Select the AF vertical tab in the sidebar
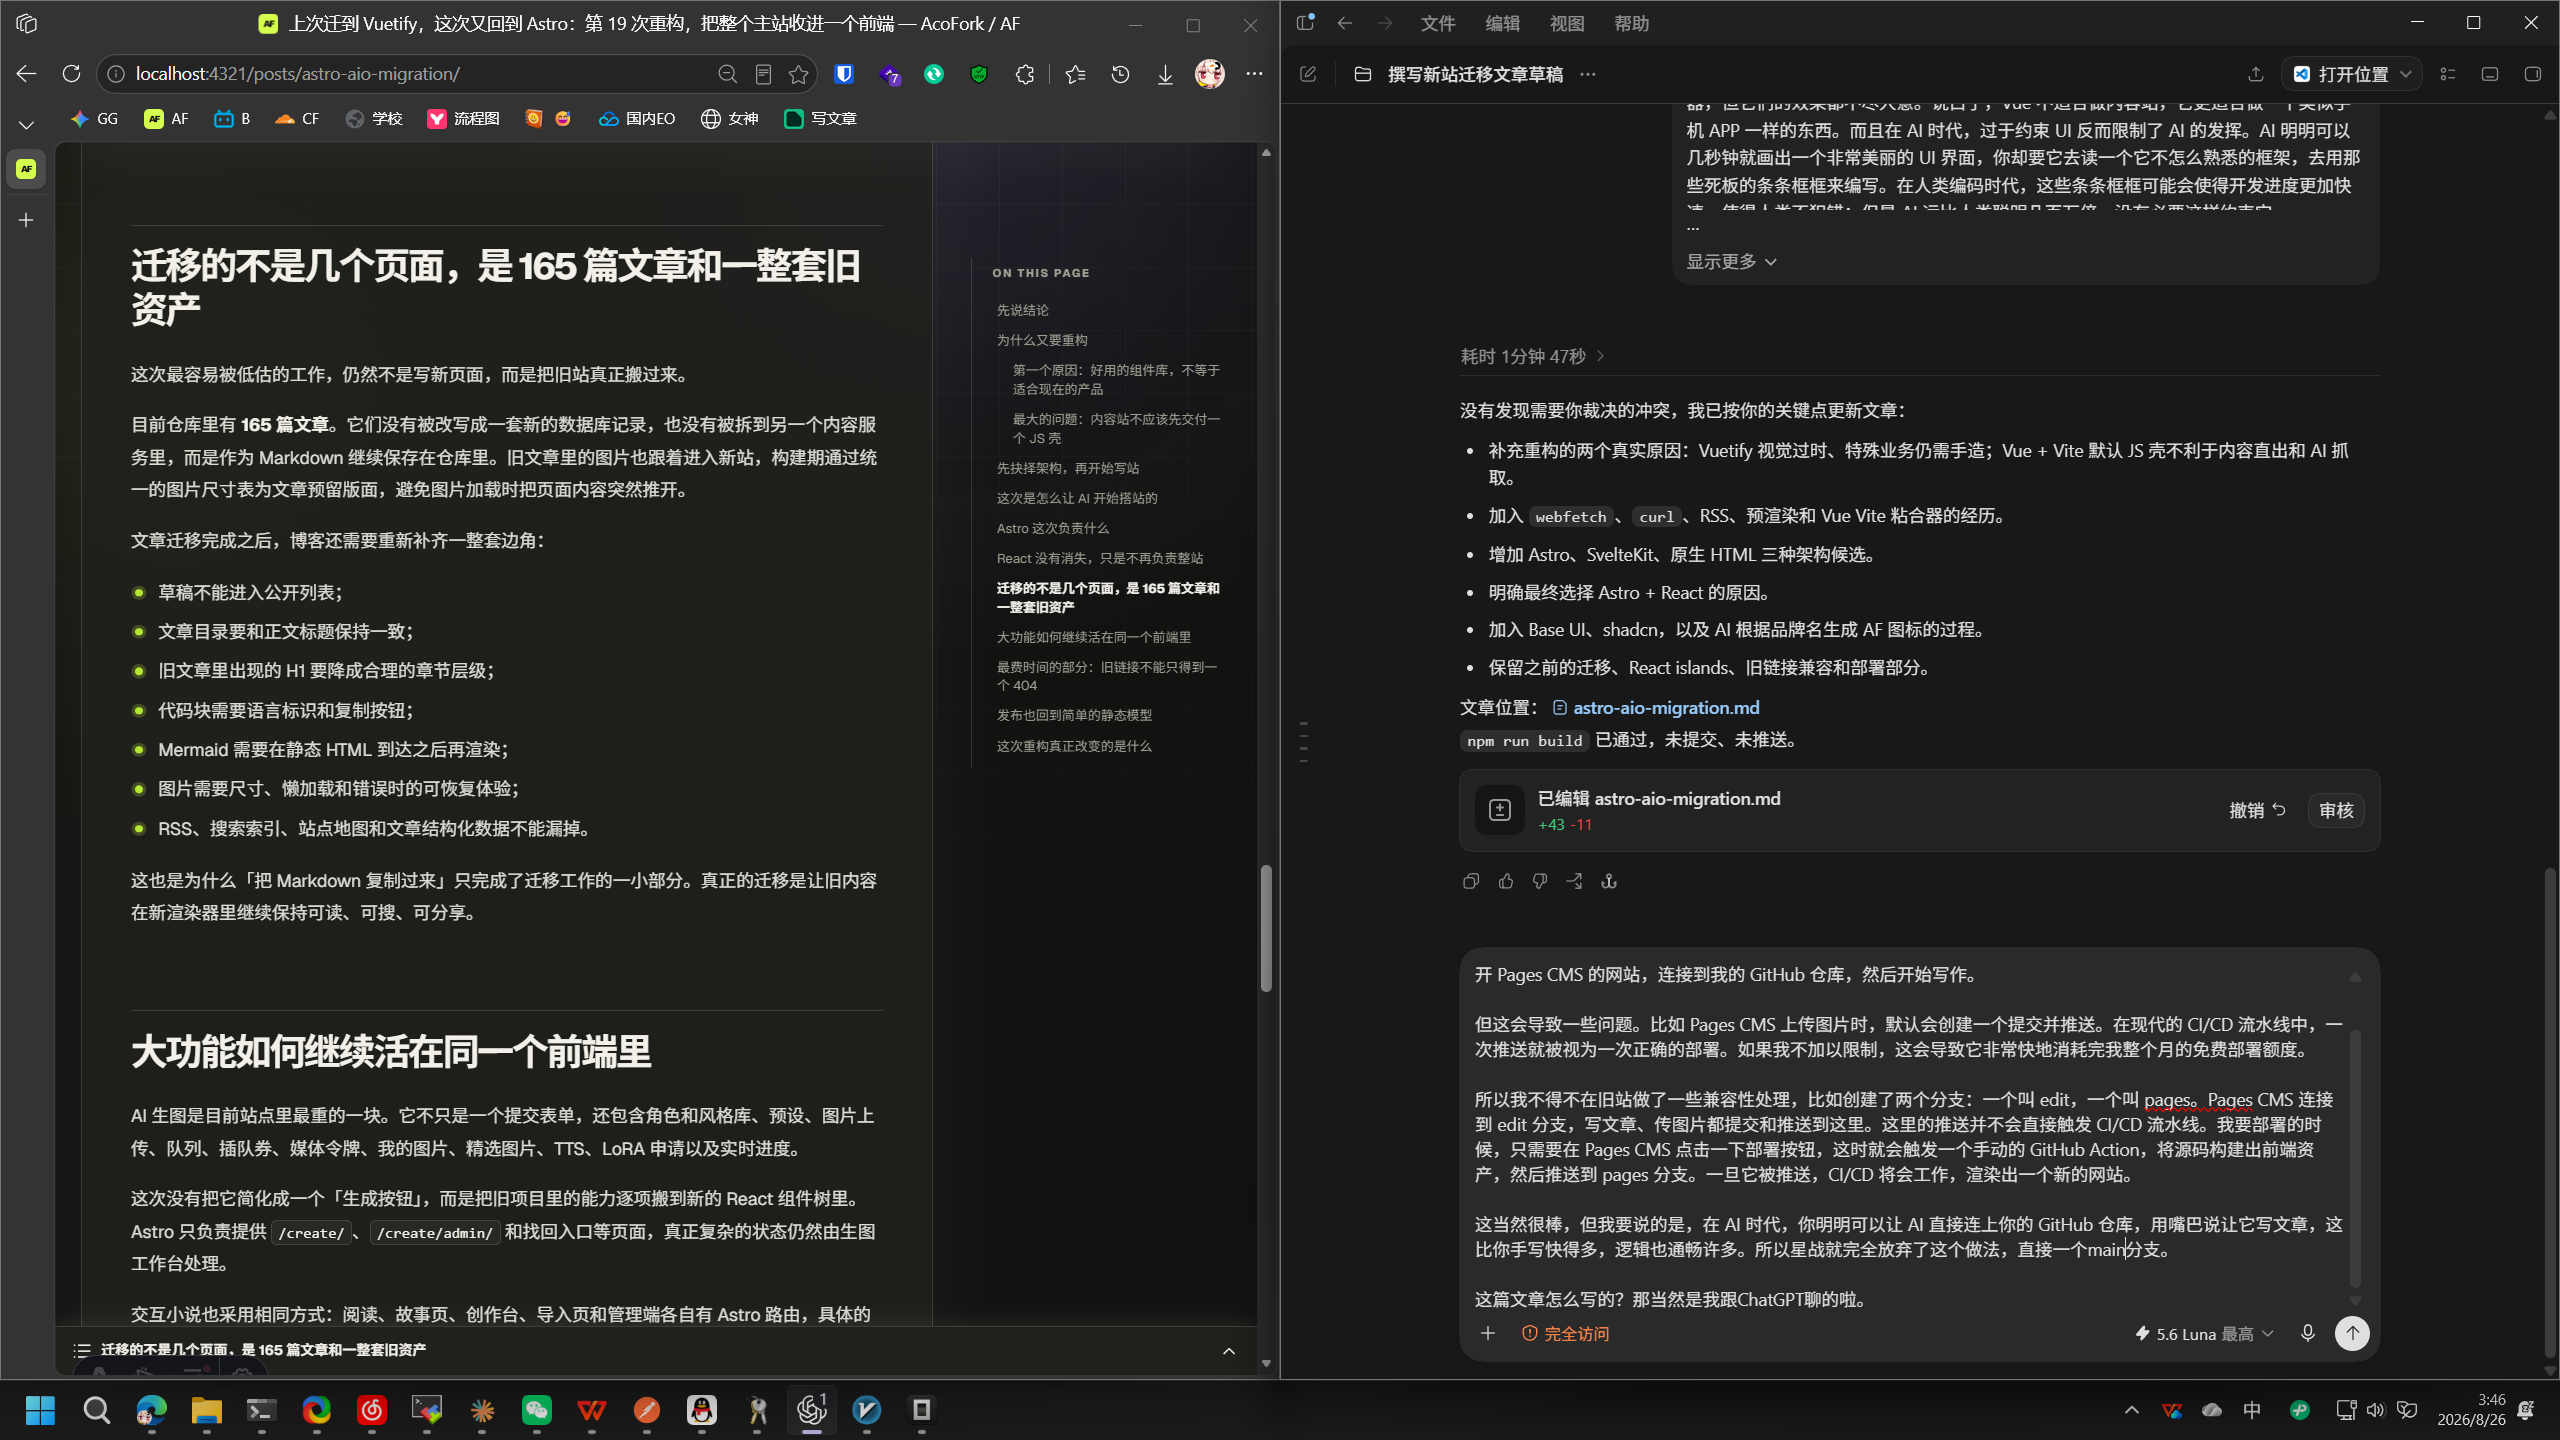 click(27, 169)
